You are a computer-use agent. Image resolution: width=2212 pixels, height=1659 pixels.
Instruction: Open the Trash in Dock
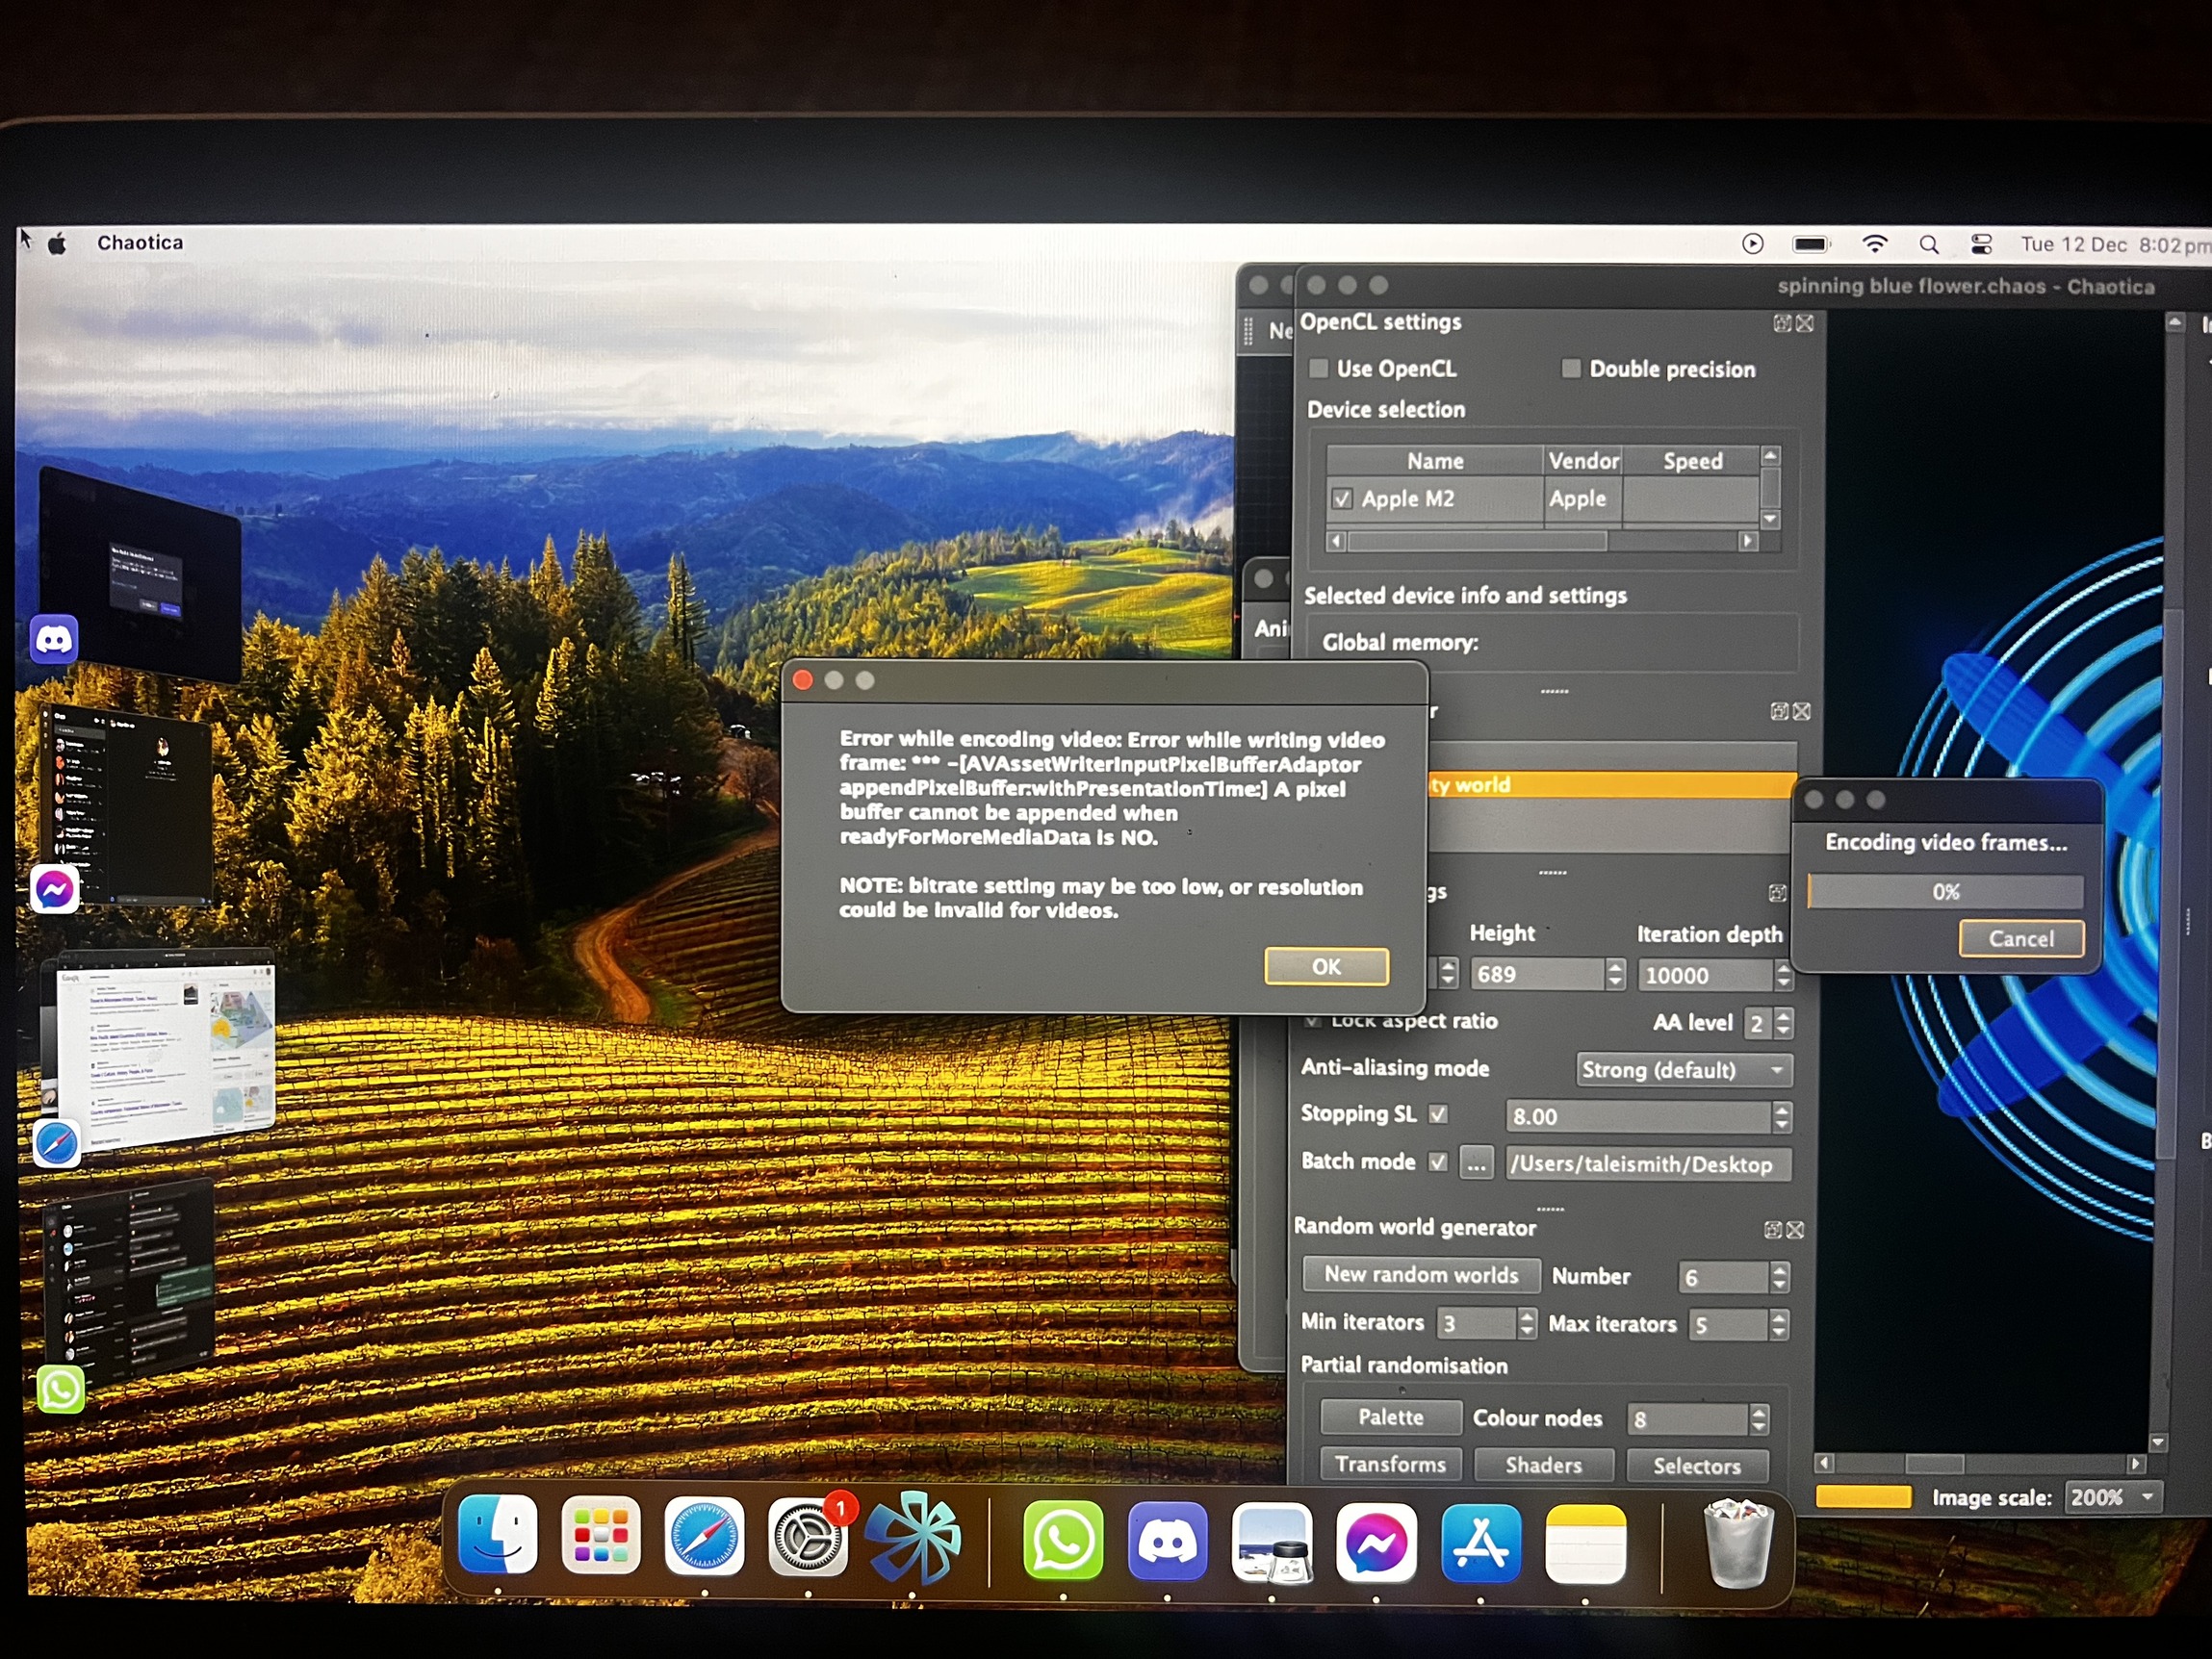[1738, 1544]
